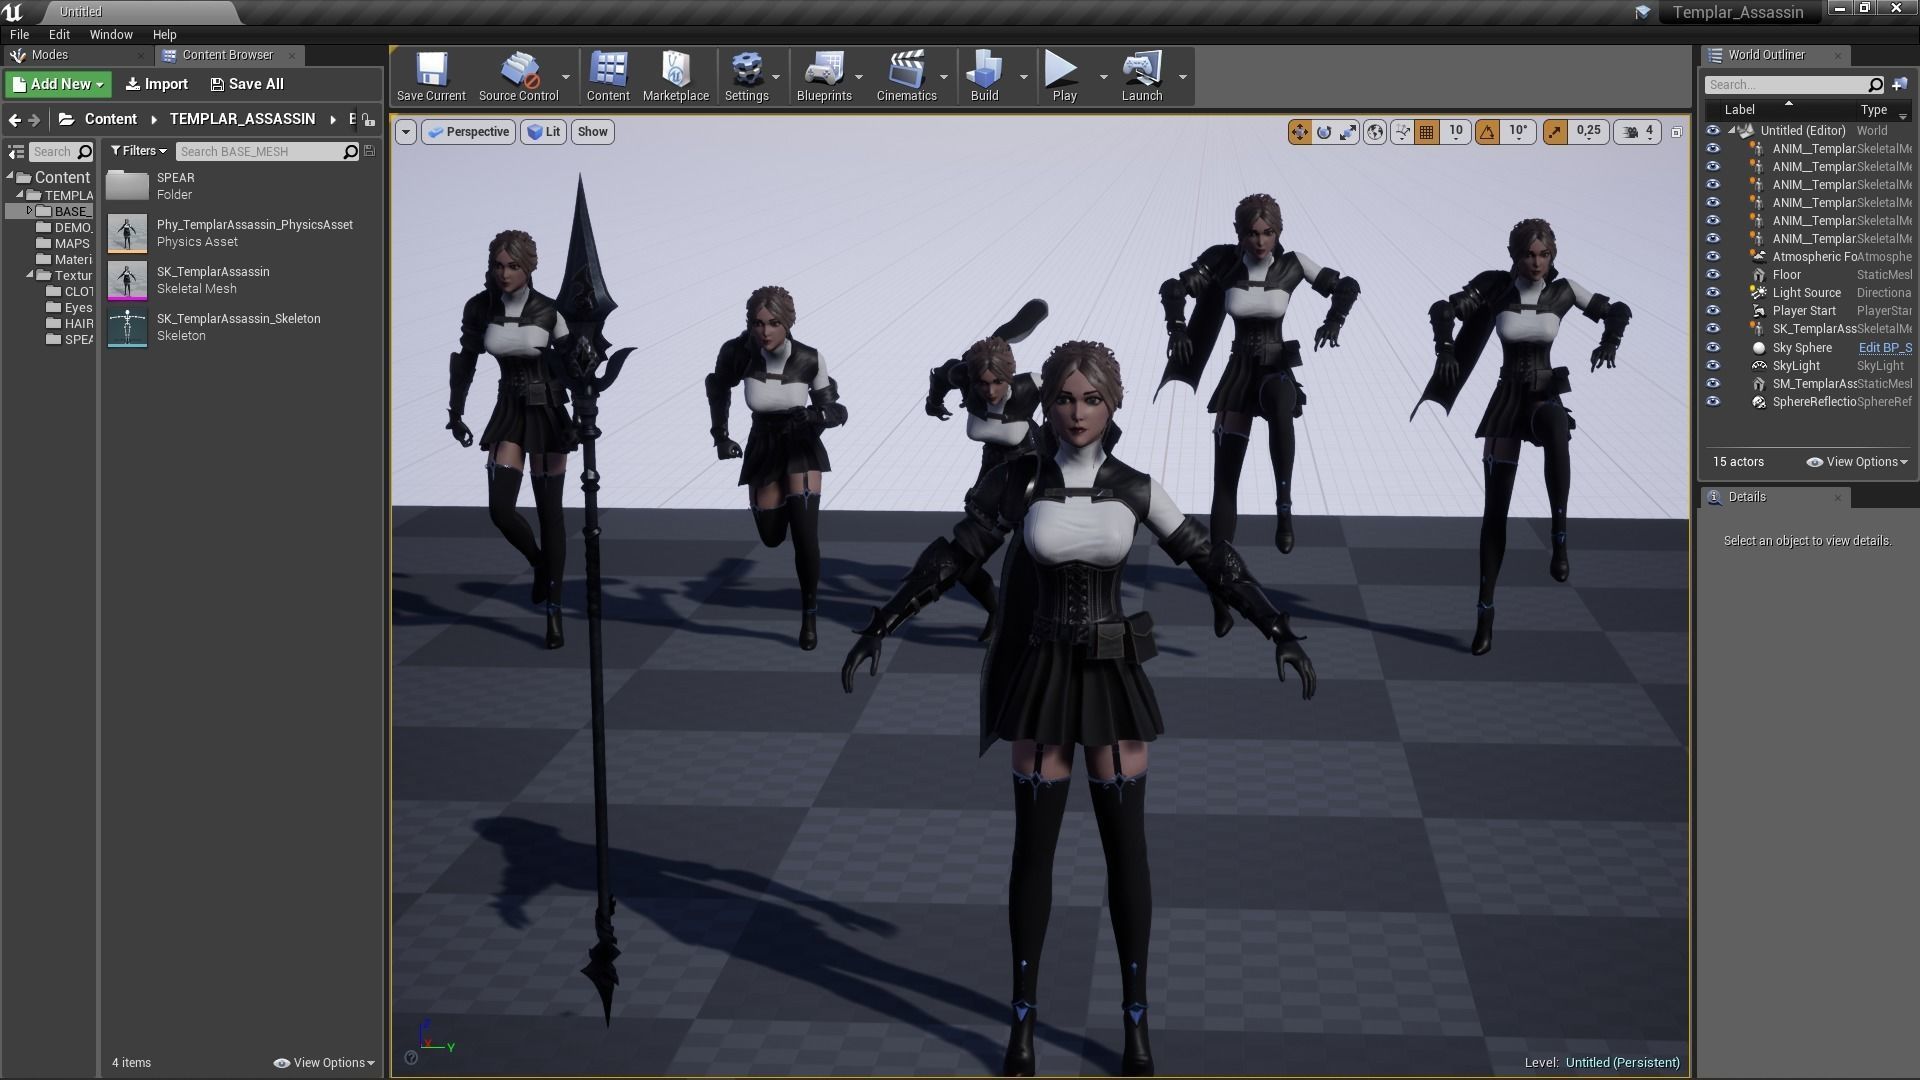Image resolution: width=1920 pixels, height=1080 pixels.
Task: Toggle the sources panel icon
Action: (x=16, y=152)
